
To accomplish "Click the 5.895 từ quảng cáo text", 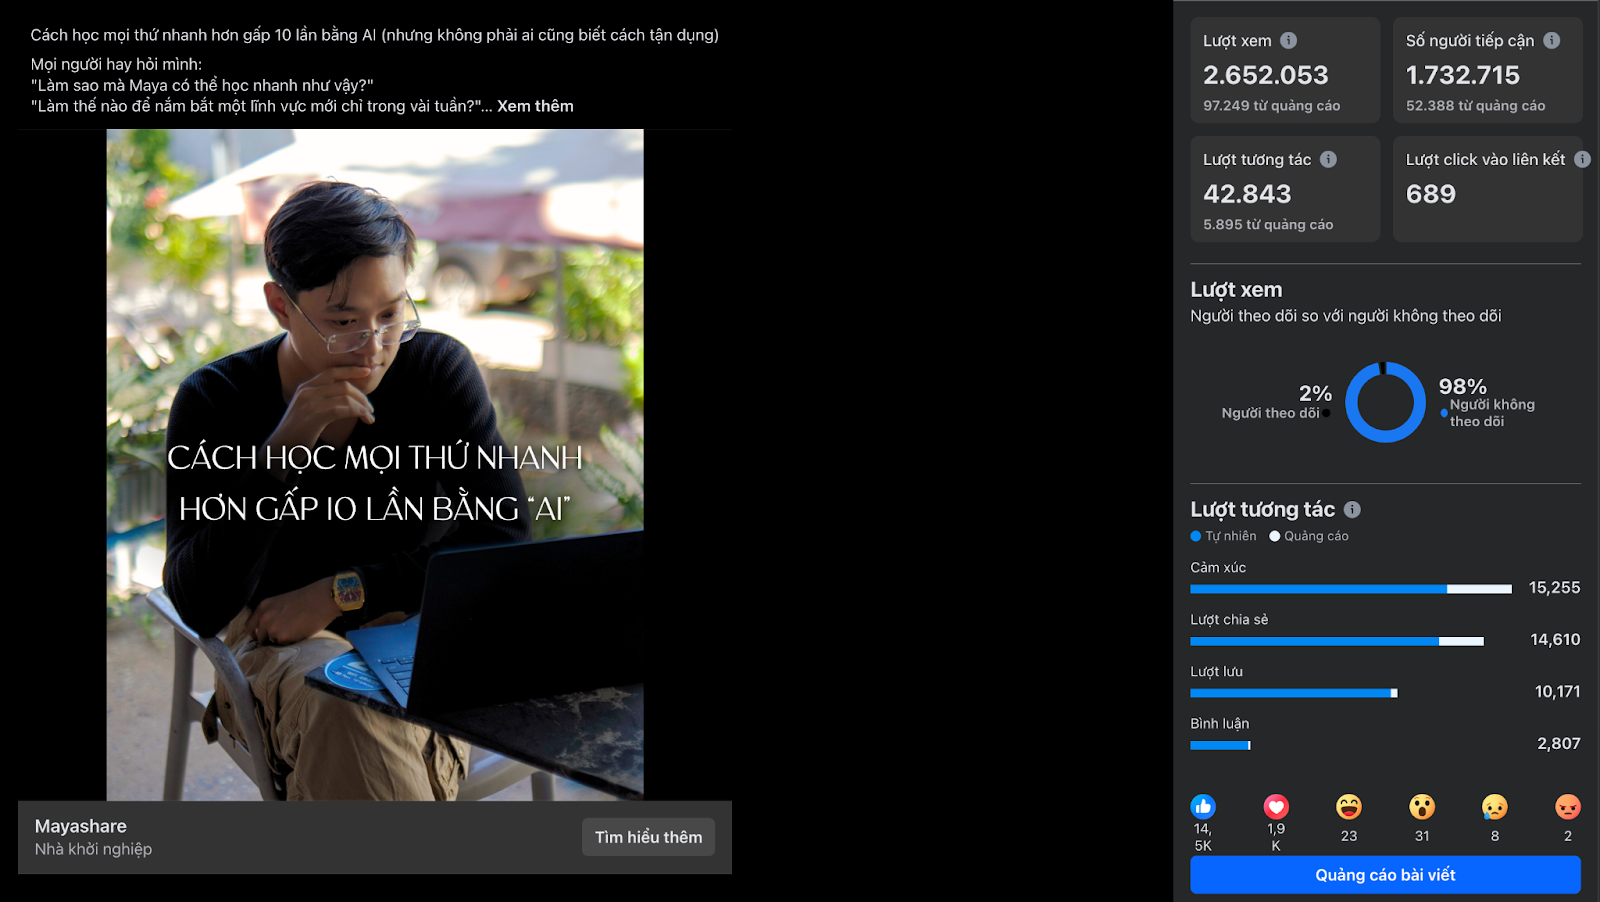I will pos(1268,224).
